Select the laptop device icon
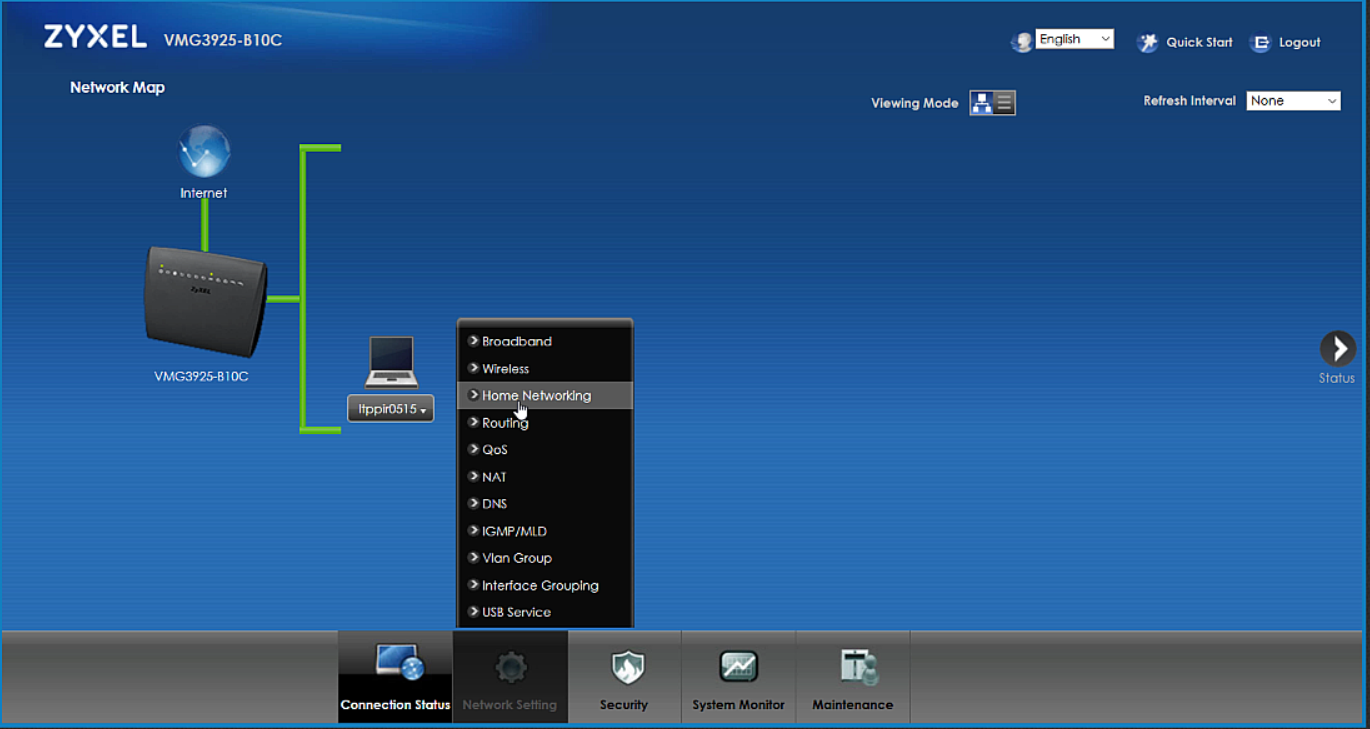 point(391,362)
